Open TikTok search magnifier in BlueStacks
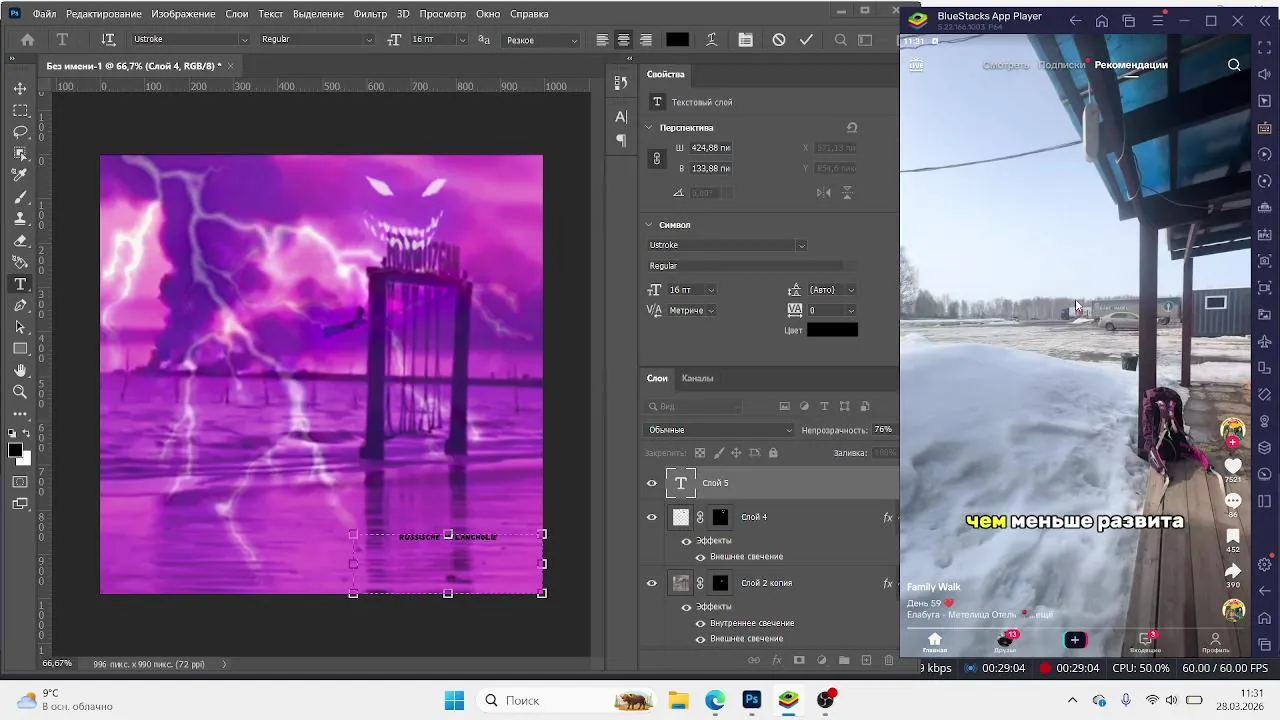This screenshot has height=720, width=1280. [1234, 65]
